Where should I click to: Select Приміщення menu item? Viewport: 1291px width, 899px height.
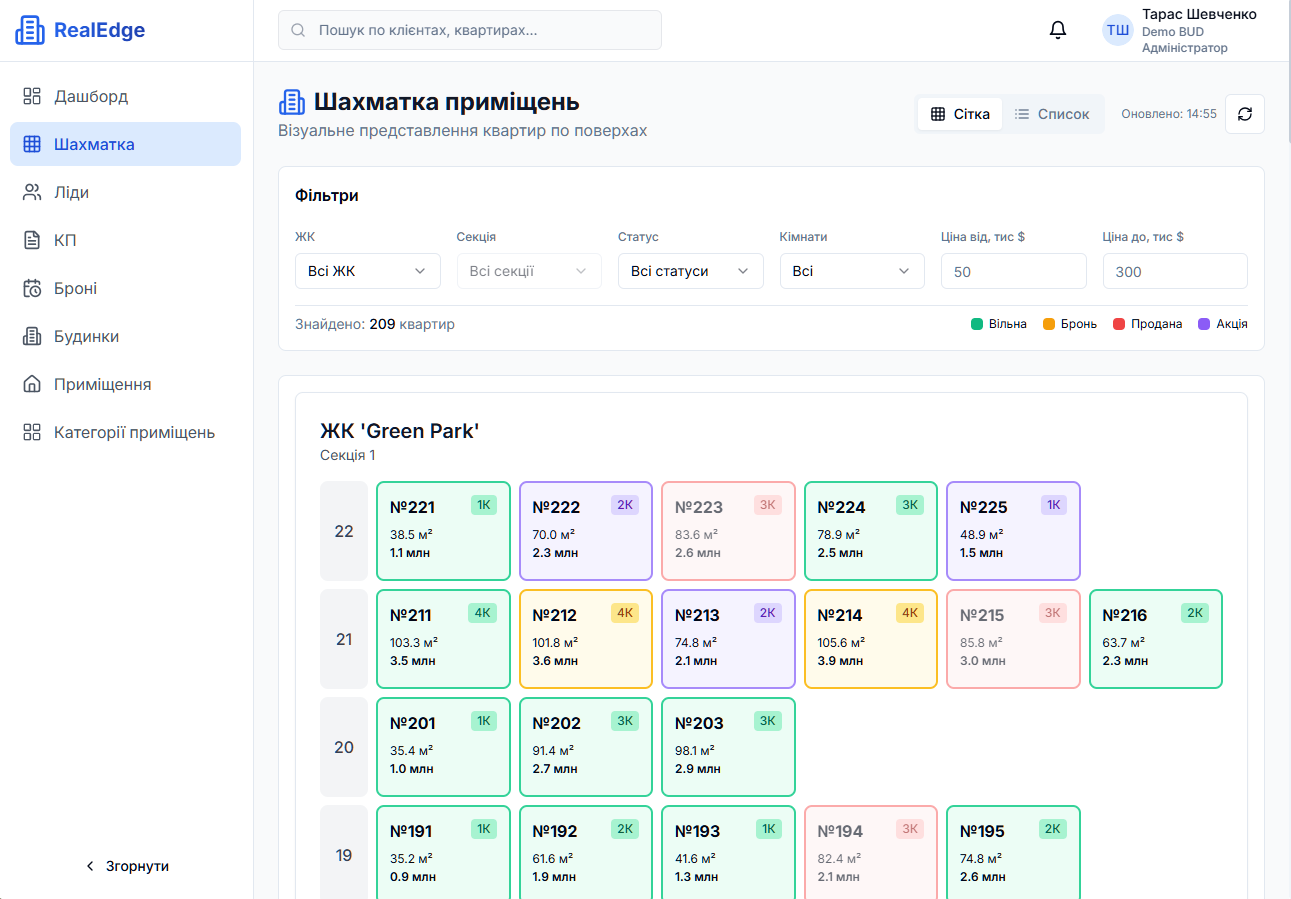102,384
